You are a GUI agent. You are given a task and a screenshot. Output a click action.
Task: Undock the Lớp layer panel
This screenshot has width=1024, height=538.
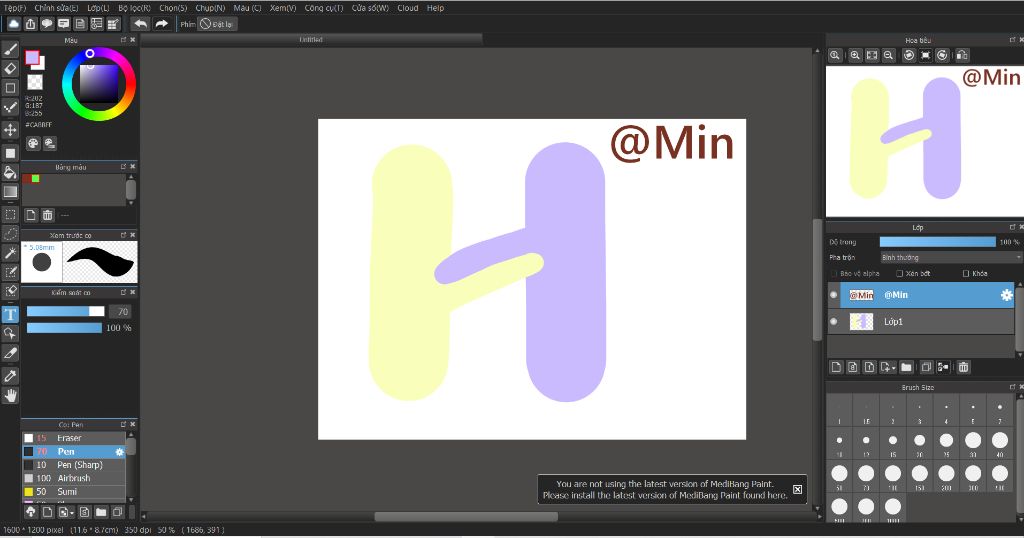pos(1012,227)
